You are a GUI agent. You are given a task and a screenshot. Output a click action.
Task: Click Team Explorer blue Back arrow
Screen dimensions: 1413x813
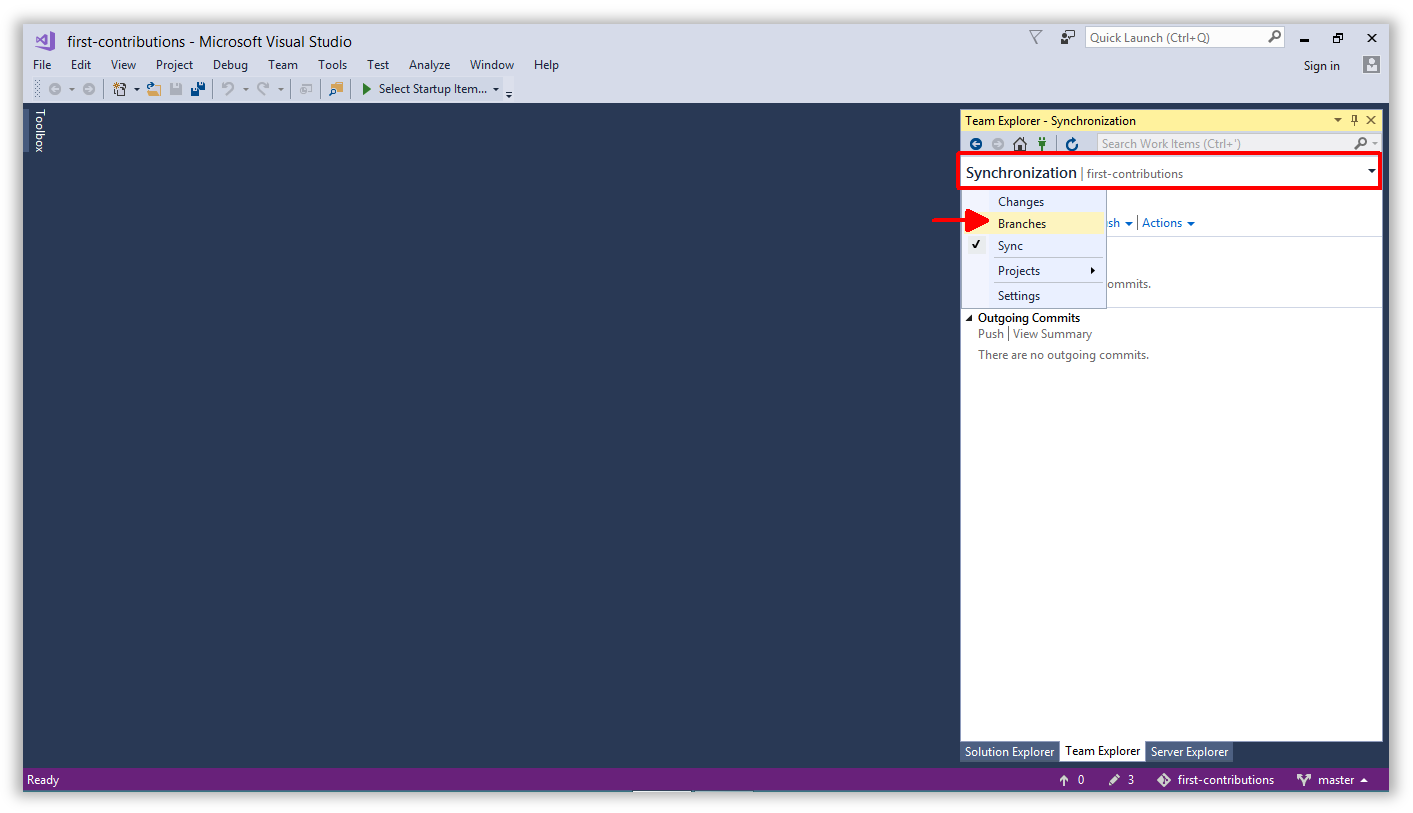tap(976, 144)
